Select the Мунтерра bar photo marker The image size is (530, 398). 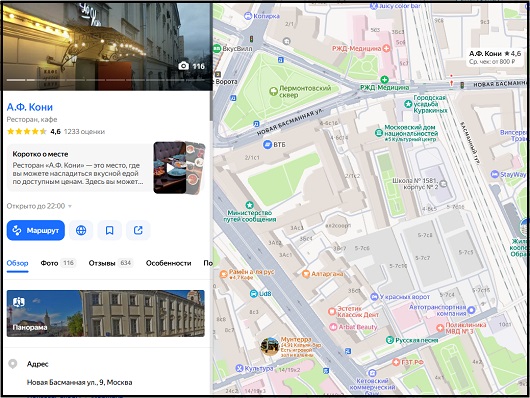(x=269, y=347)
